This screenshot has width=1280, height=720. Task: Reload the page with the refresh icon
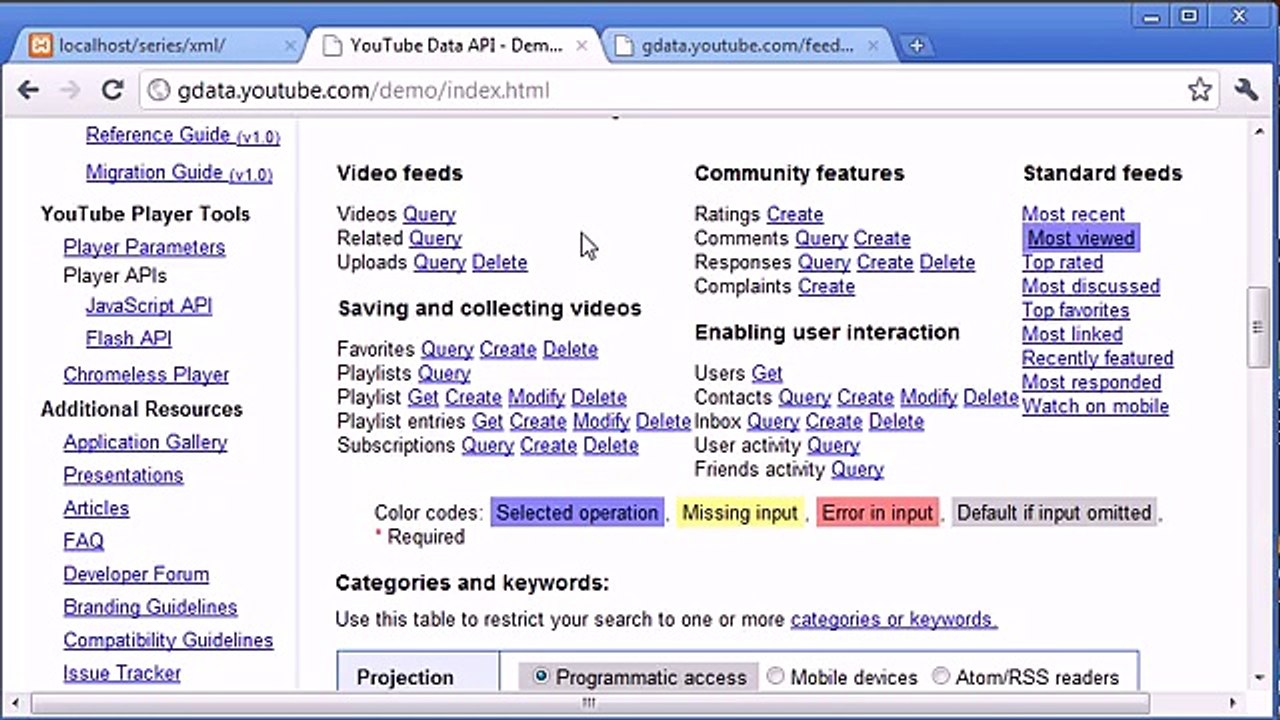[x=112, y=90]
